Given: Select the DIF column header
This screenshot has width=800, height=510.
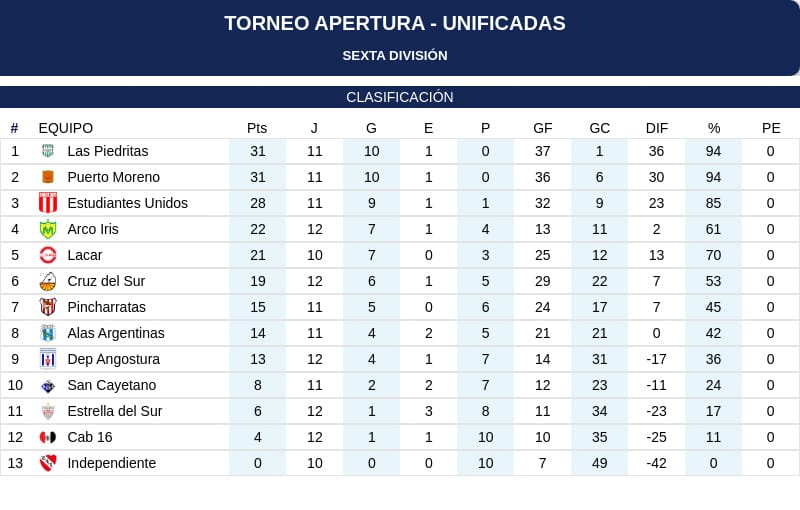Looking at the screenshot, I should click(657, 128).
